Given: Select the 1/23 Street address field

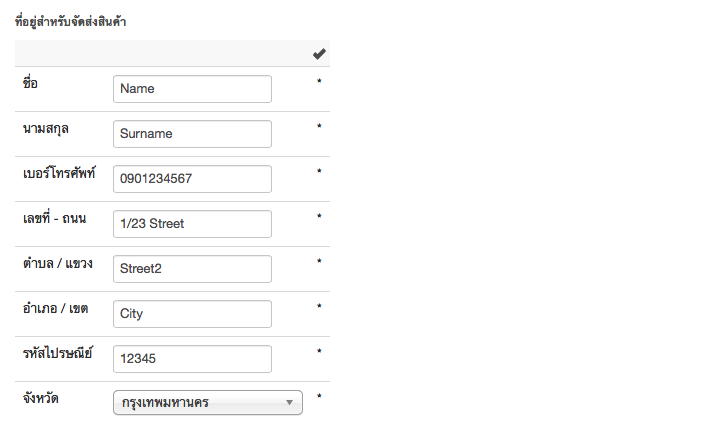Looking at the screenshot, I should click(192, 224).
